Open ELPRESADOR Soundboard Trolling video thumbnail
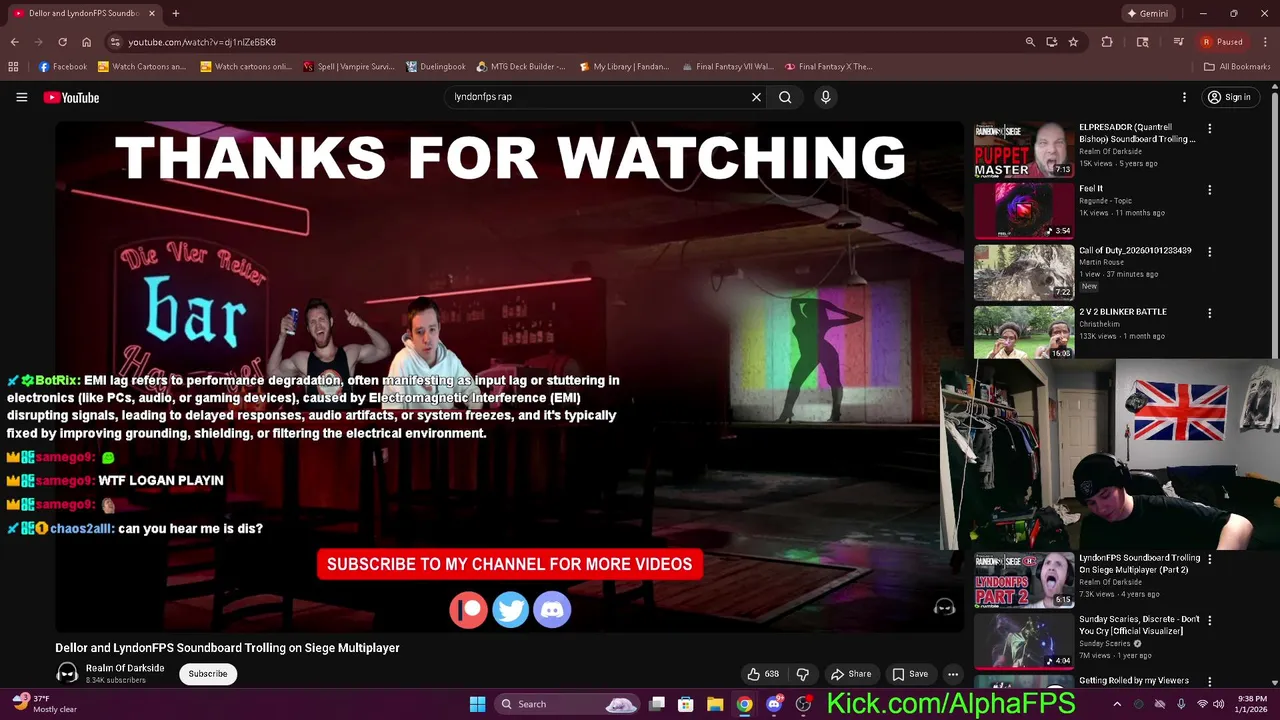Viewport: 1280px width, 720px height. click(1024, 150)
